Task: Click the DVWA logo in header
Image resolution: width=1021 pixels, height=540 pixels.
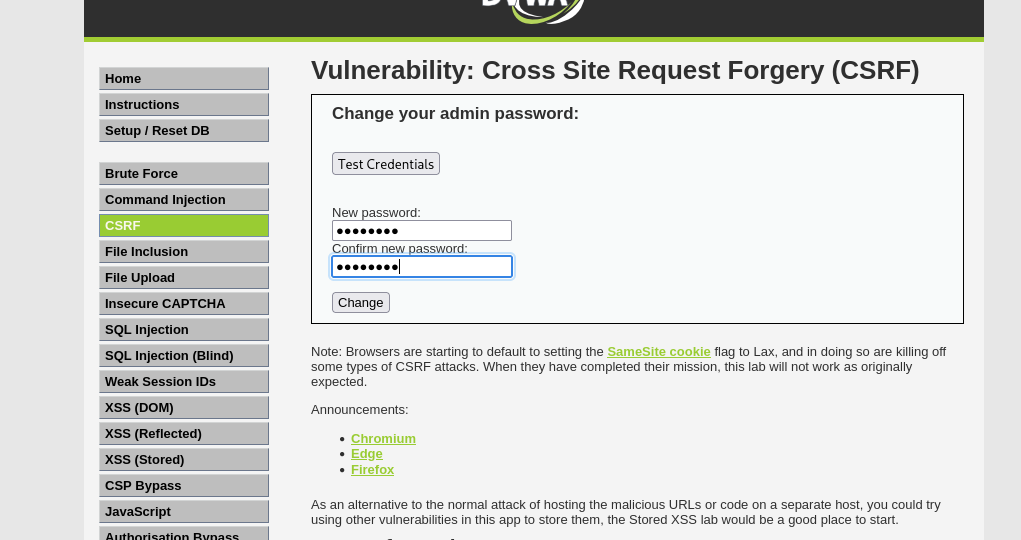Action: pos(533,8)
